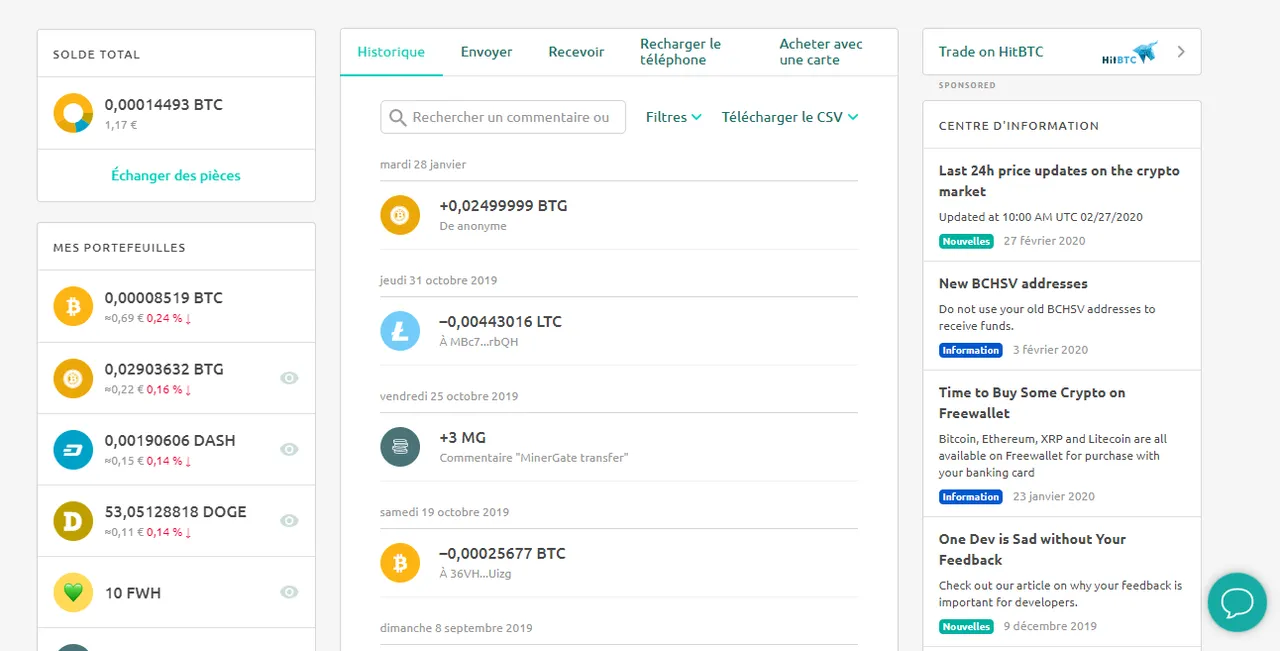Click the DASH wallet coin icon
The height and width of the screenshot is (651, 1280).
(x=73, y=450)
